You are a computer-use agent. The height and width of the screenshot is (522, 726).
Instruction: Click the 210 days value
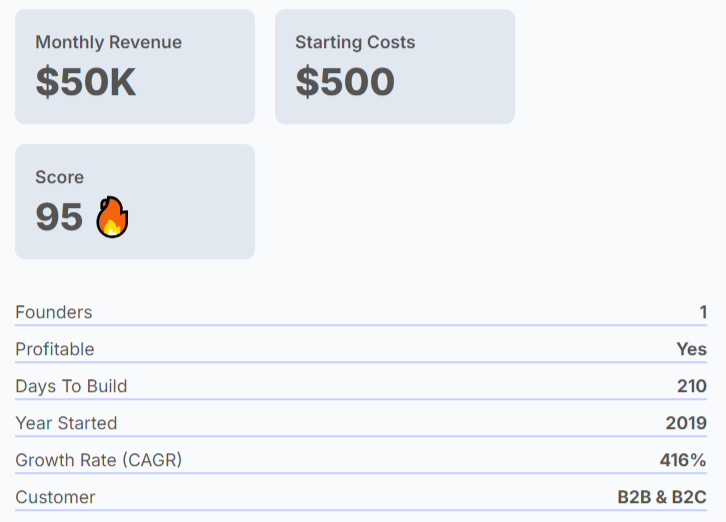(692, 386)
